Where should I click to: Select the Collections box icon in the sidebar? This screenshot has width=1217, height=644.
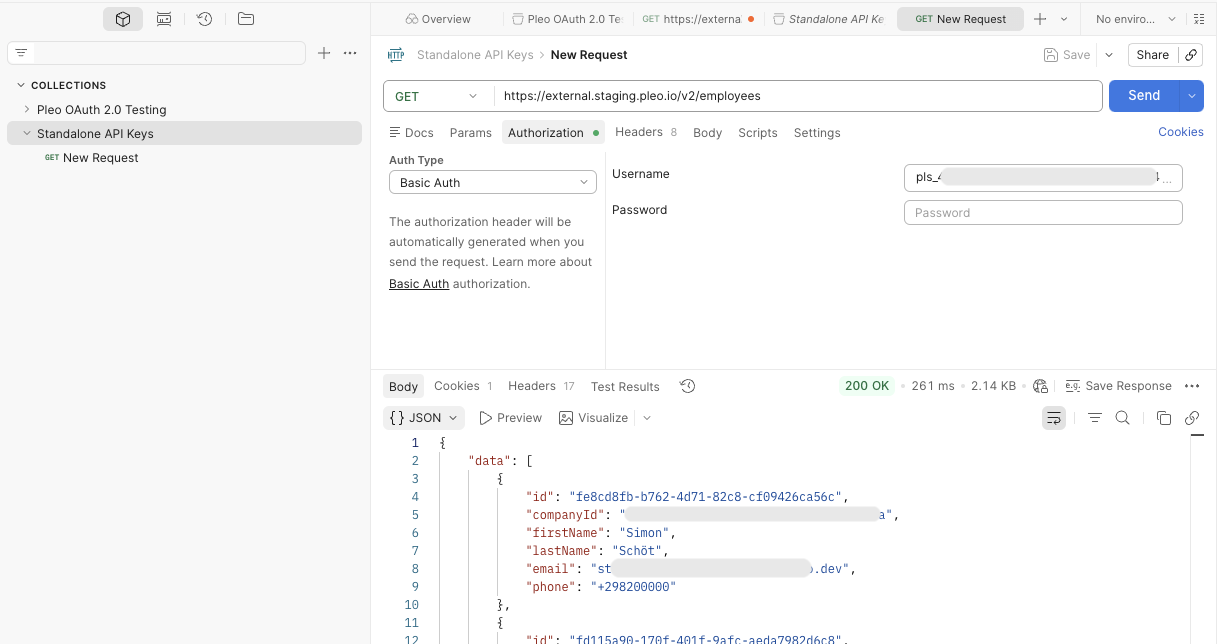click(123, 19)
